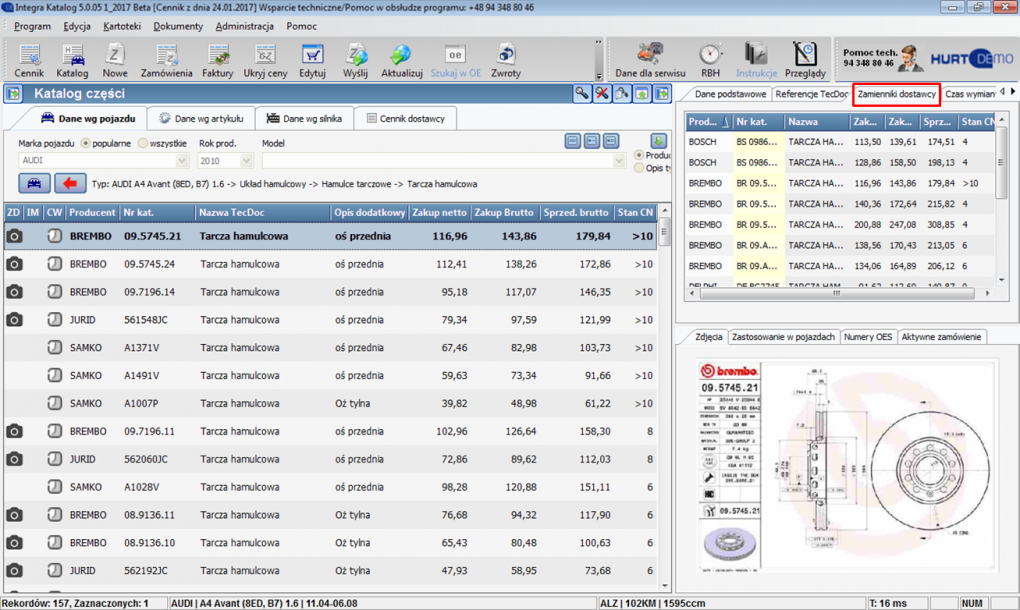The image size is (1020, 610).
Task: Click the catalog panel icon left of Katalog części
Action: (13, 94)
